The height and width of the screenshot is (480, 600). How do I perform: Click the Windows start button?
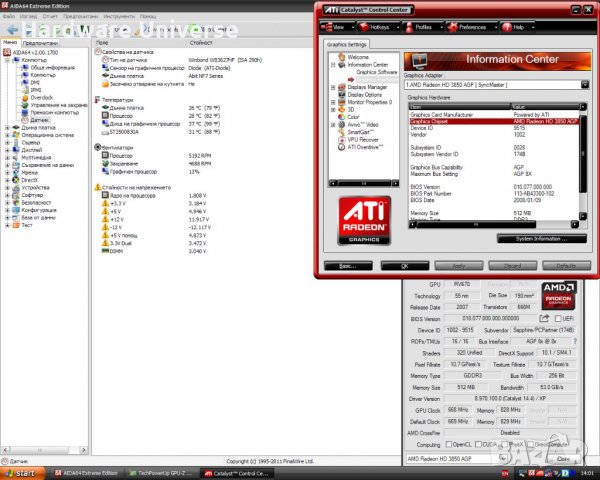pyautogui.click(x=22, y=473)
